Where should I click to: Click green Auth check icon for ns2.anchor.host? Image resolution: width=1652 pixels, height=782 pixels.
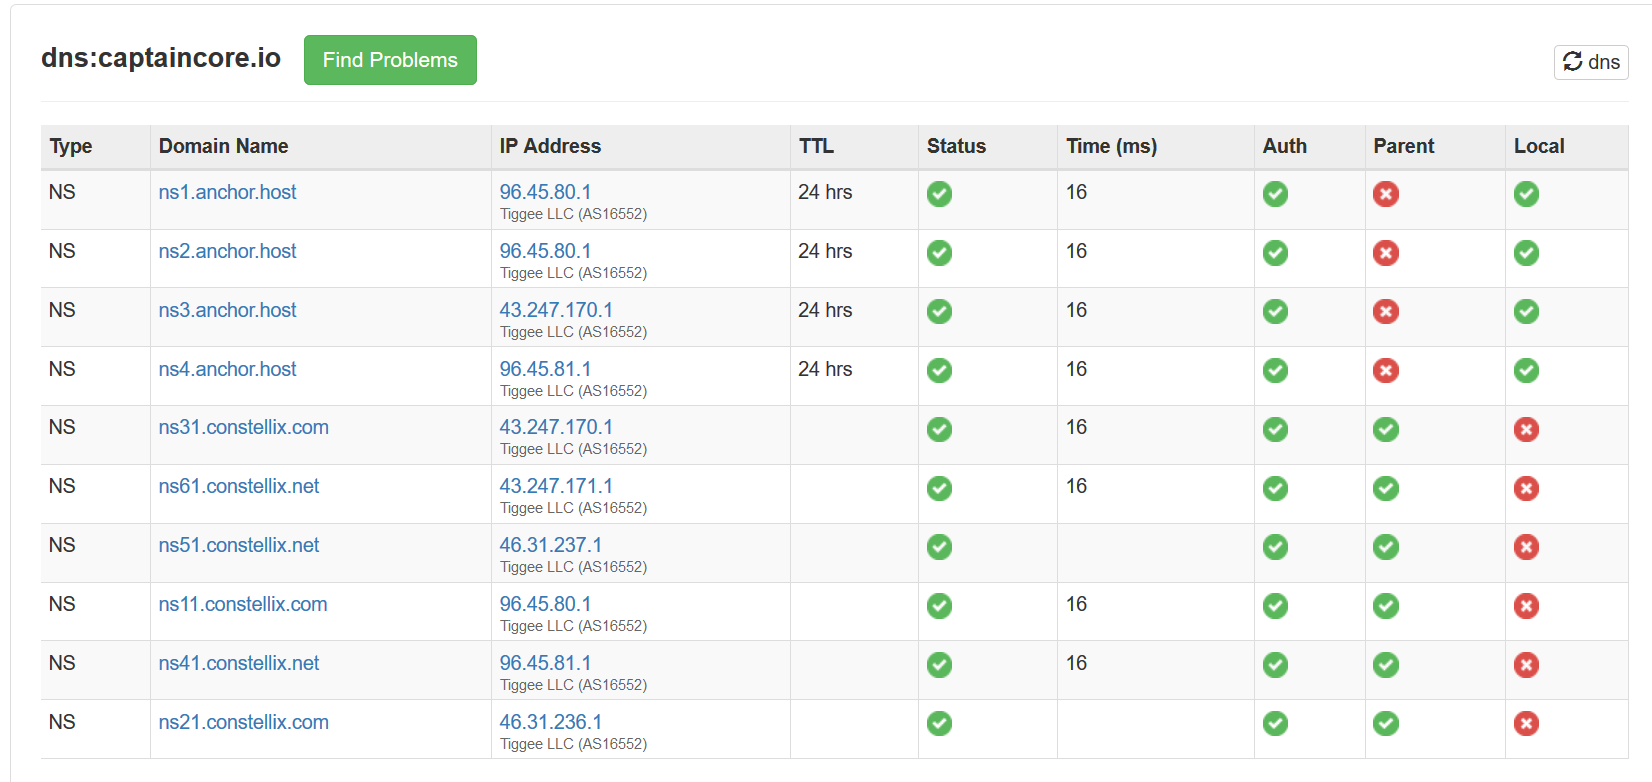1275,253
